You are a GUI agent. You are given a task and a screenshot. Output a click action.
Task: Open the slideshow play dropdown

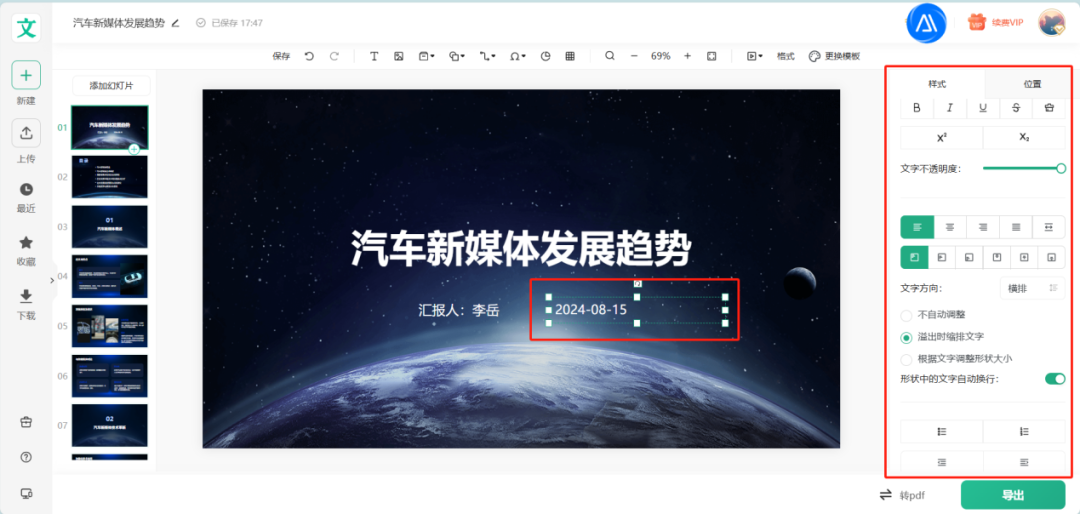click(x=755, y=56)
